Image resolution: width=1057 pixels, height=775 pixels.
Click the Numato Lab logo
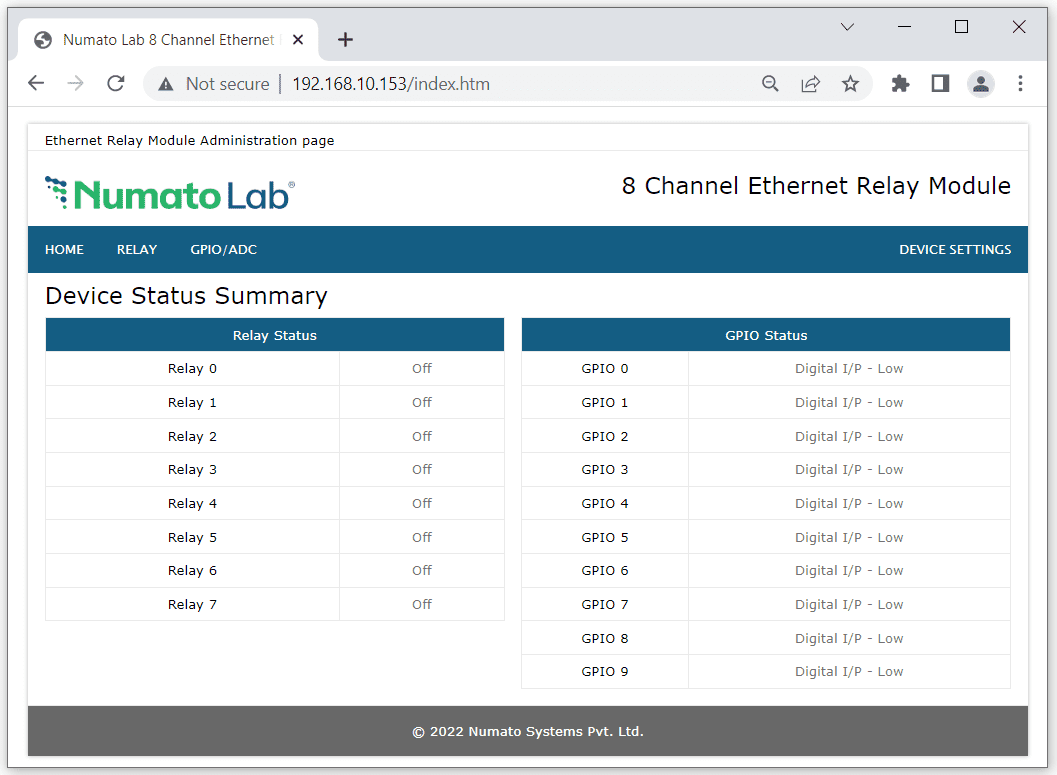click(170, 193)
